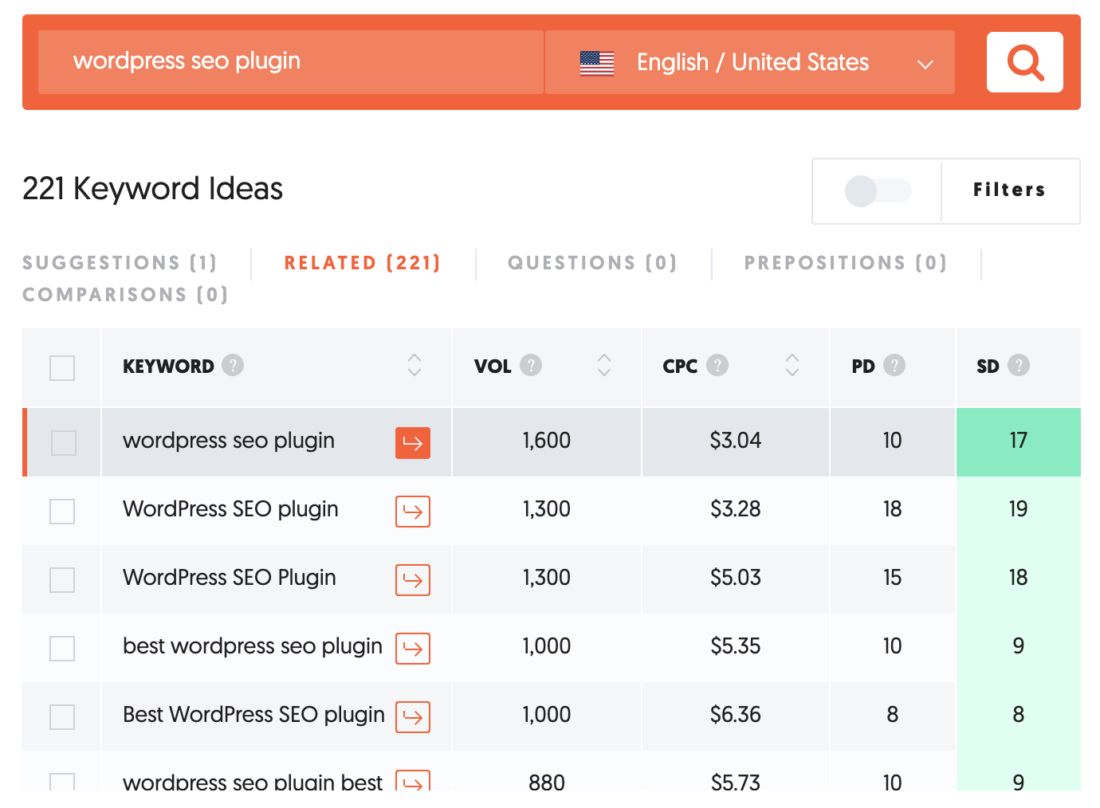Viewport: 1100px width, 808px height.
Task: Click the Filters button
Action: tap(1010, 190)
